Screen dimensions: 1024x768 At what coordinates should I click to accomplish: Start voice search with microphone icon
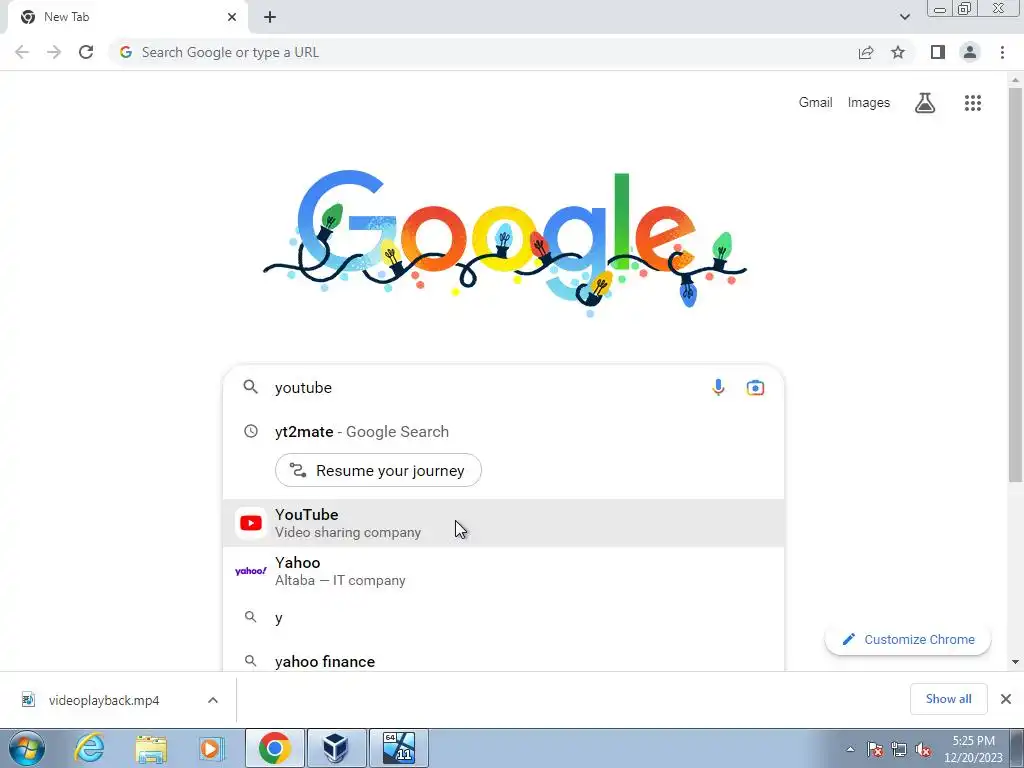(718, 387)
